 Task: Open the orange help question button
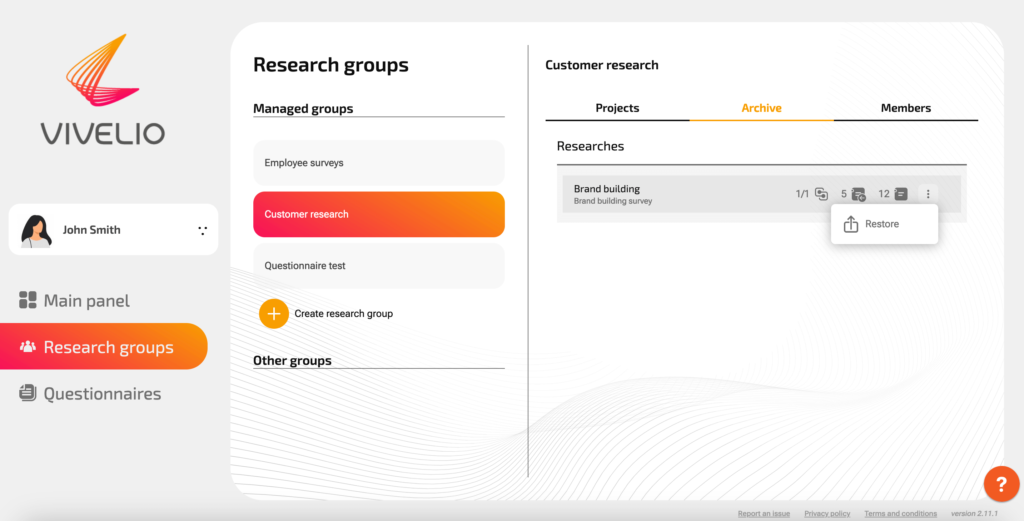pos(1001,484)
